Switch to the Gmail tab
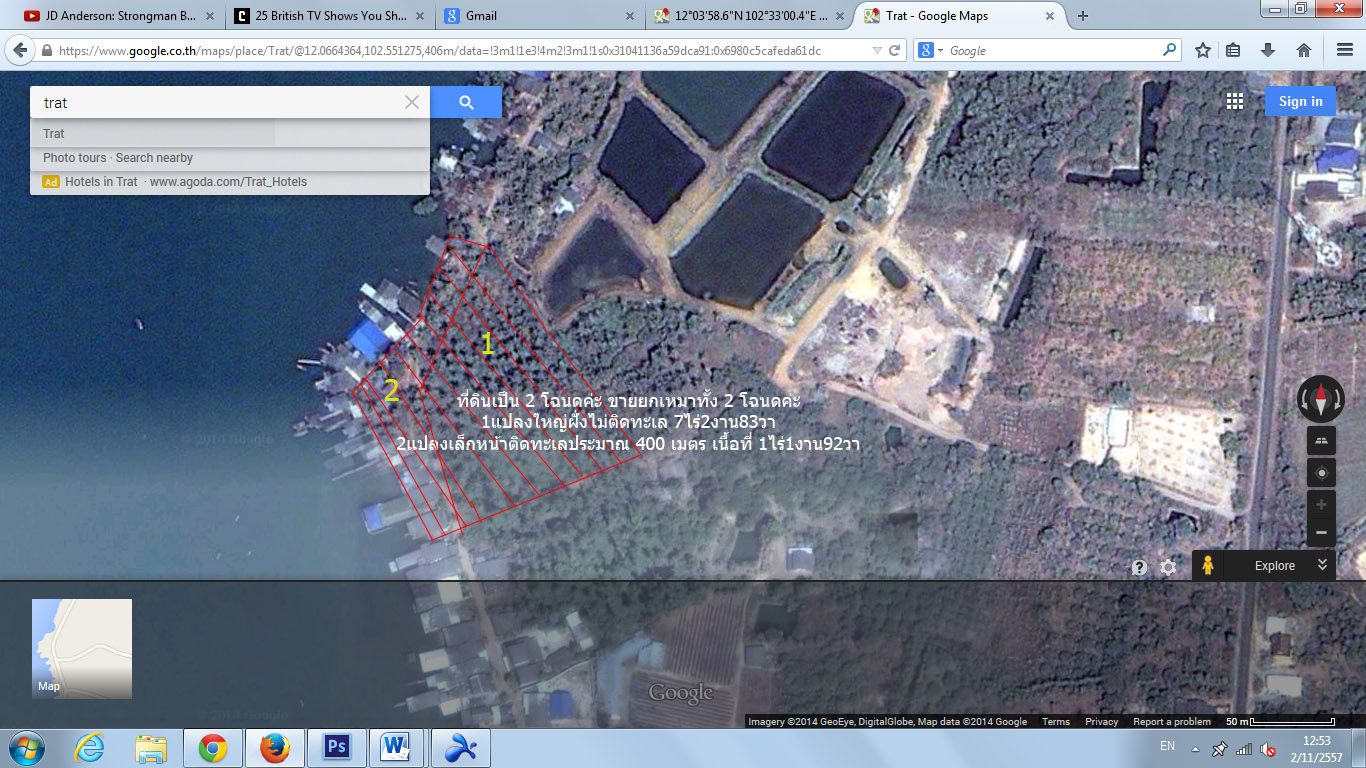The height and width of the screenshot is (768, 1366). pos(536,15)
